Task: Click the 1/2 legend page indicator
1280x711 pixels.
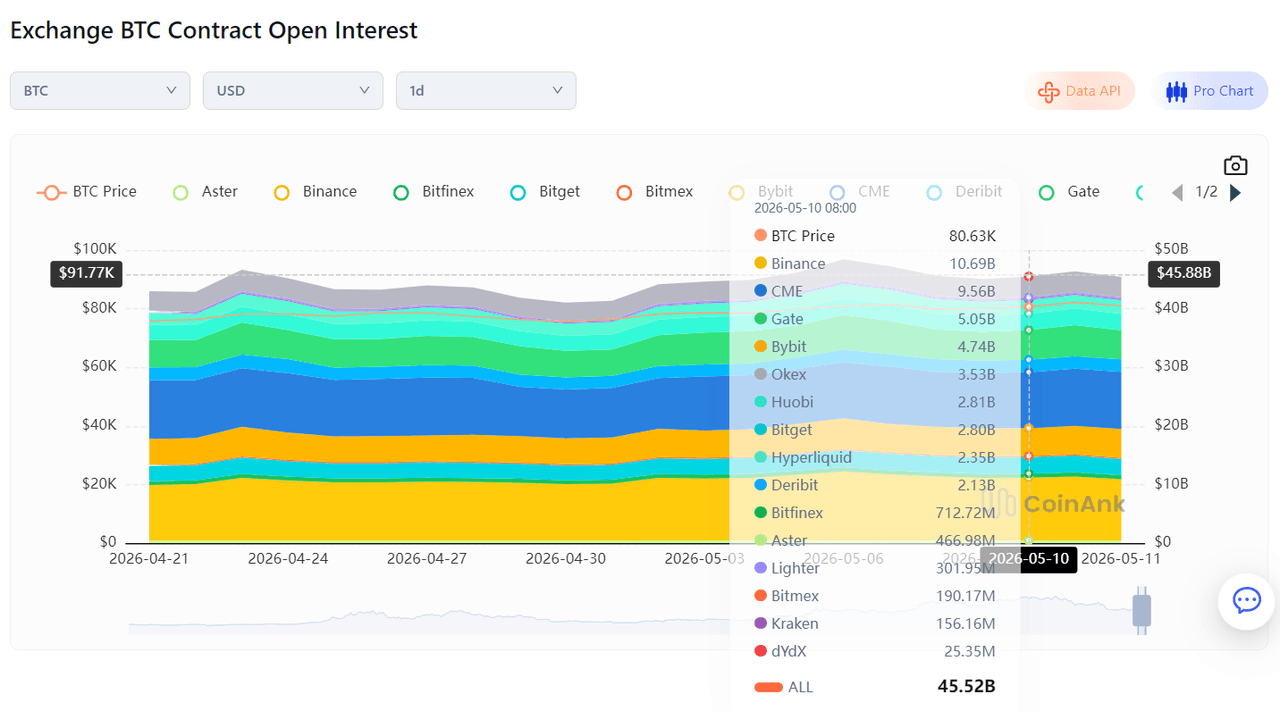Action: pyautogui.click(x=1207, y=192)
